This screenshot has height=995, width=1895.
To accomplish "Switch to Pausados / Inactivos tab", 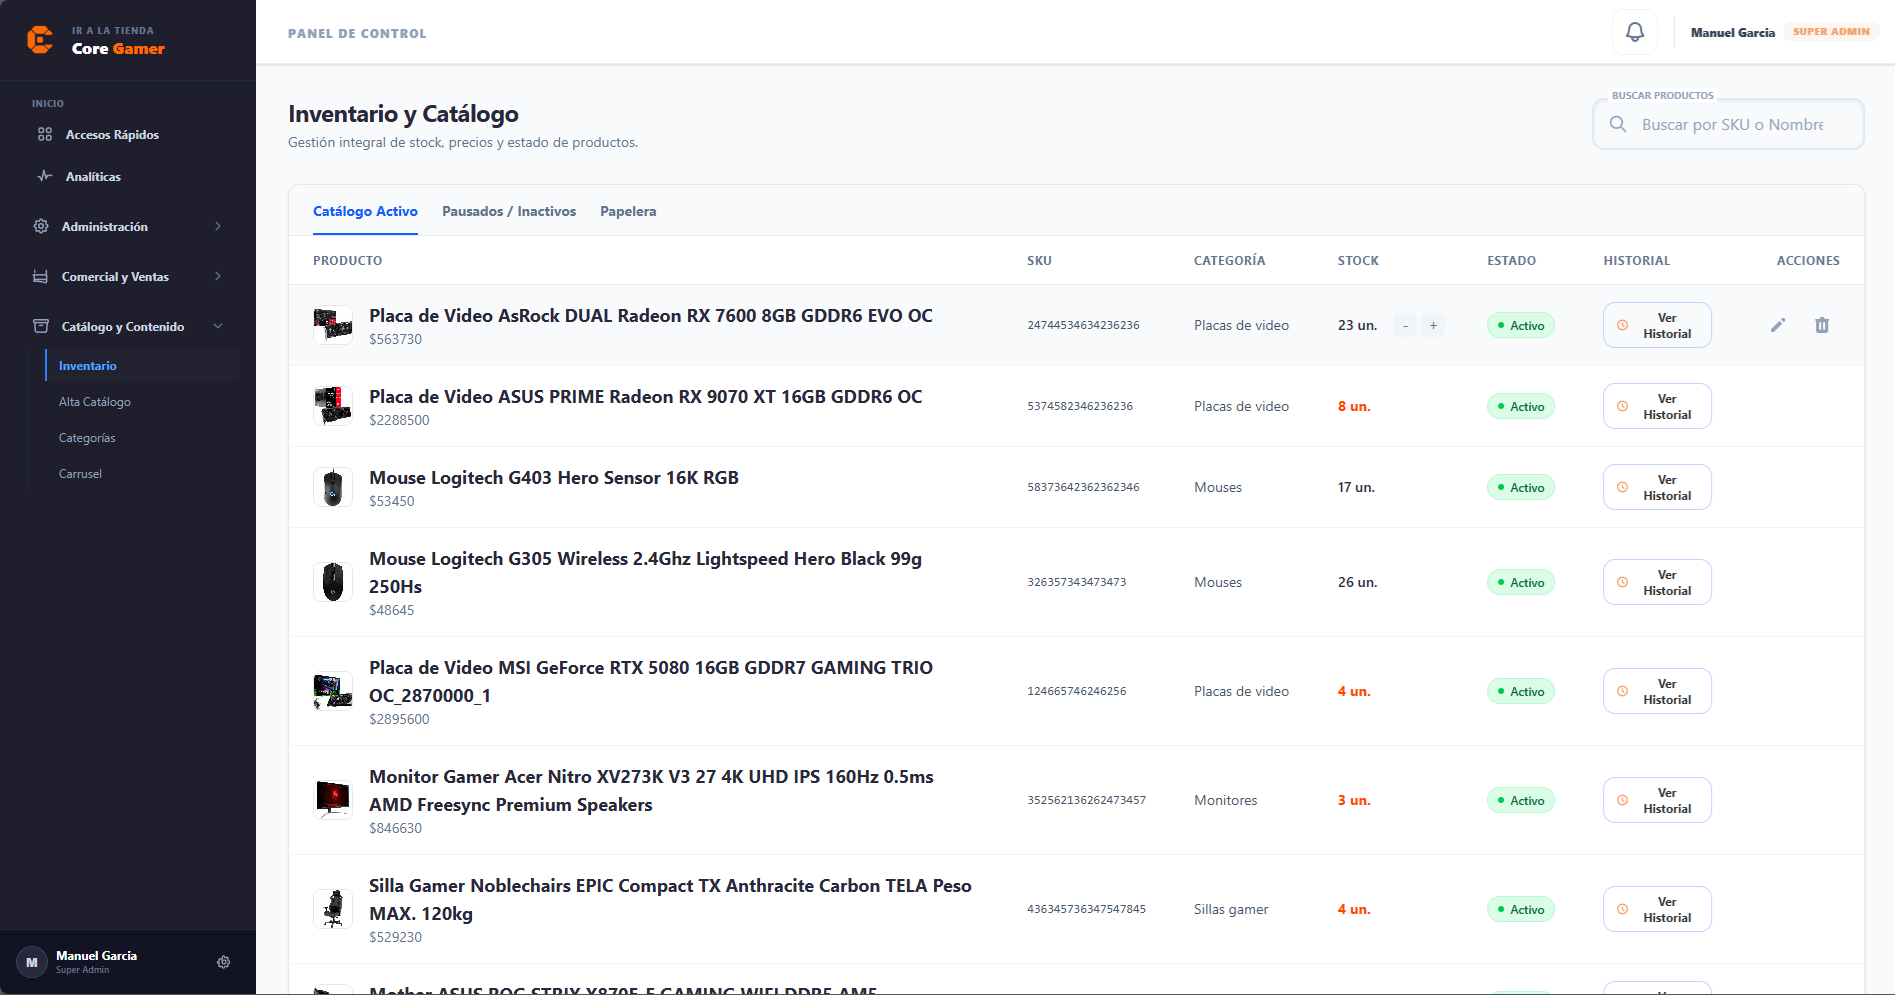I will (509, 211).
